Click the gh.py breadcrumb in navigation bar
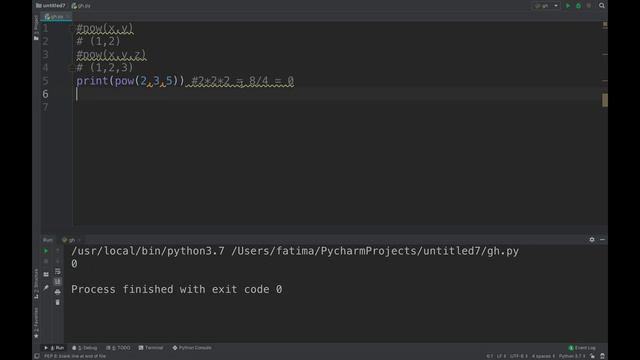640x360 pixels. (x=81, y=6)
